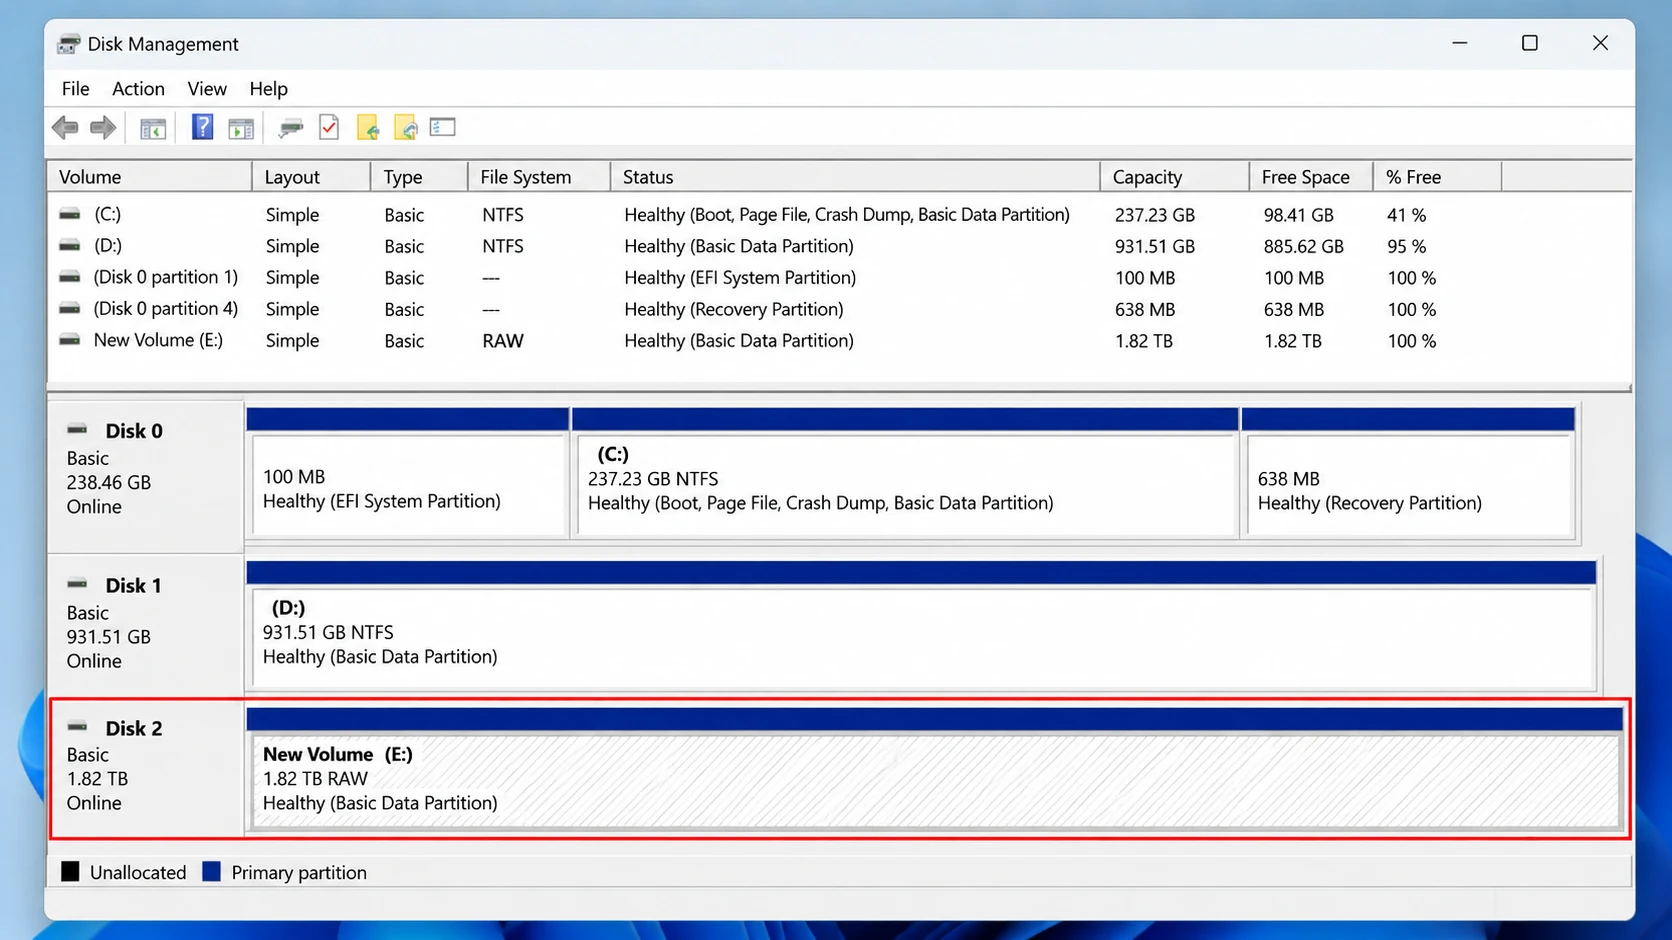Click the Back arrow in the toolbar
The height and width of the screenshot is (940, 1672).
66,128
